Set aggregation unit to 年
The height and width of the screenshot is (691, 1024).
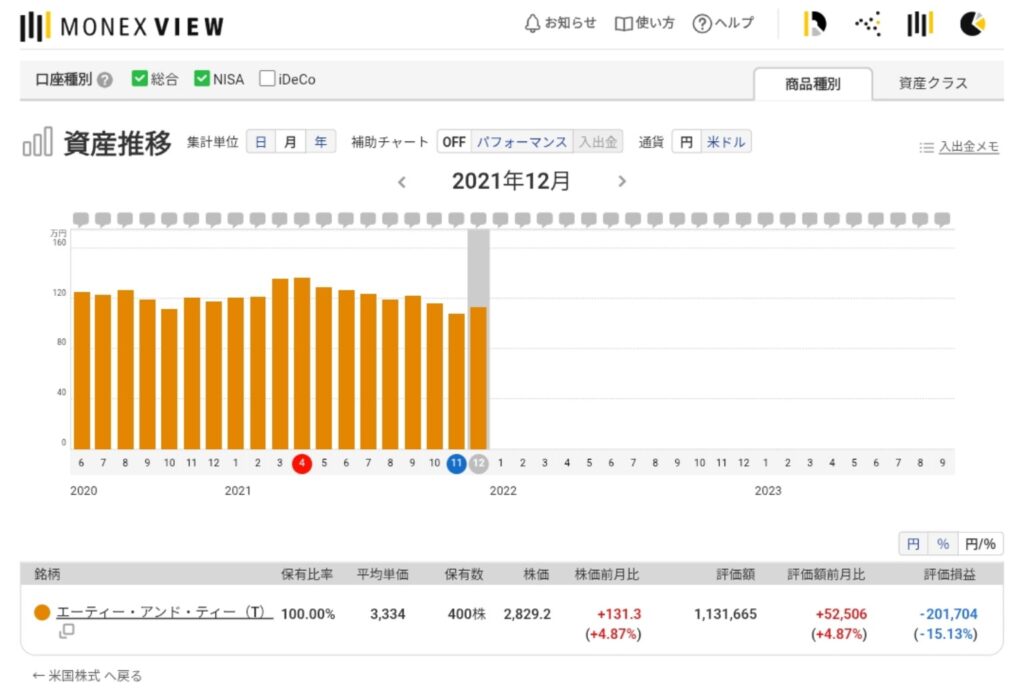pos(320,142)
